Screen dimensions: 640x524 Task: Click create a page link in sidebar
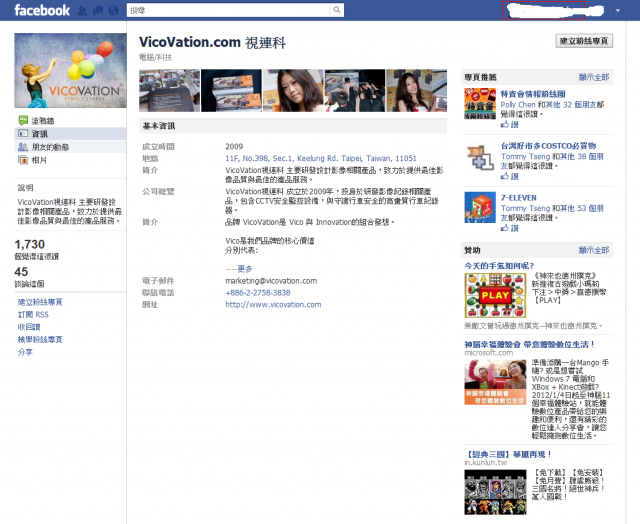pos(40,302)
